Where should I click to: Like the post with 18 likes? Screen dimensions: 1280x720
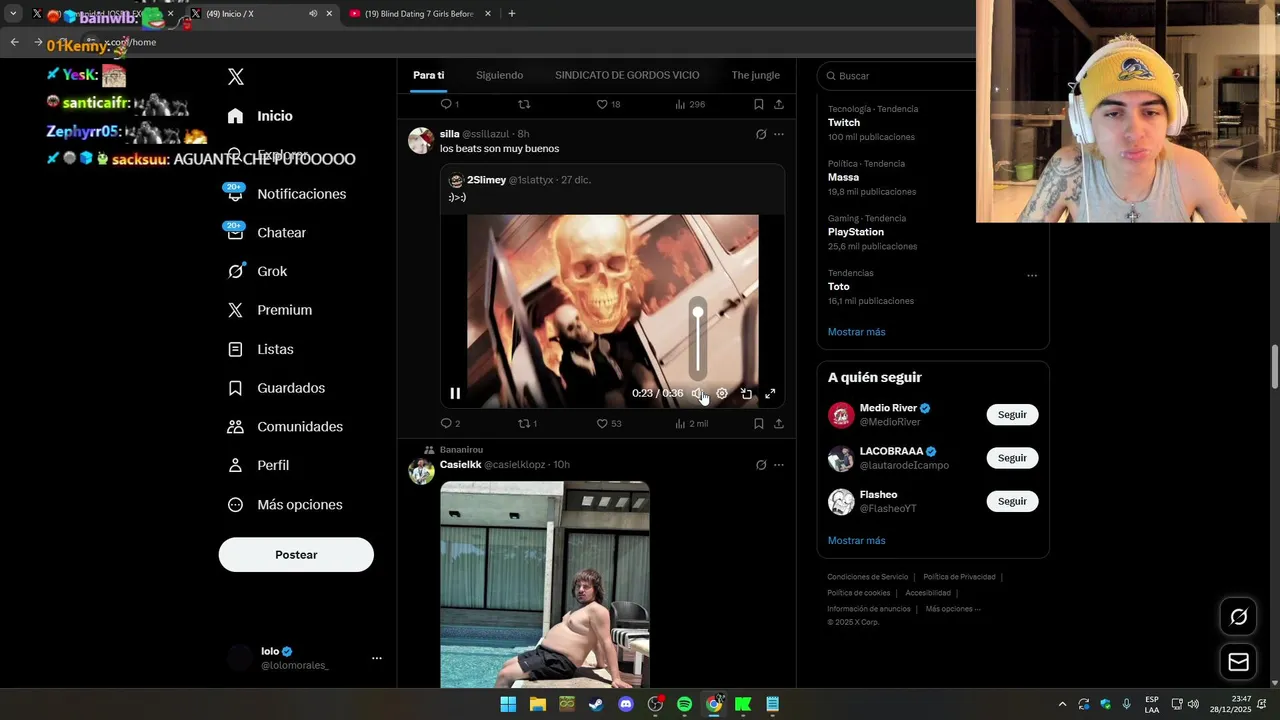coord(608,104)
